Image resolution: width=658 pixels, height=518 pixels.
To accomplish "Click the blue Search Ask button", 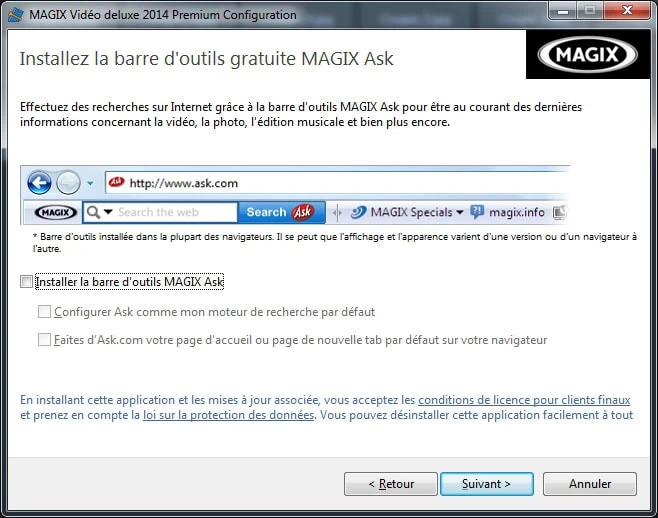I will 281,212.
